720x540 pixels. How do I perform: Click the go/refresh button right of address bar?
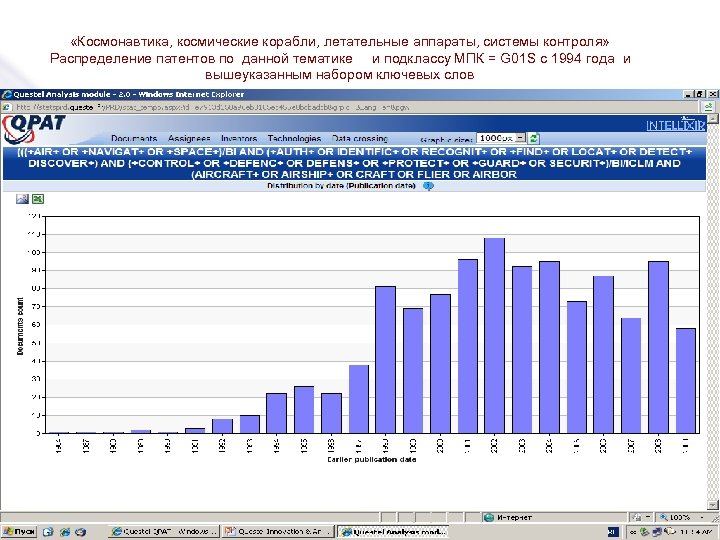coord(708,107)
